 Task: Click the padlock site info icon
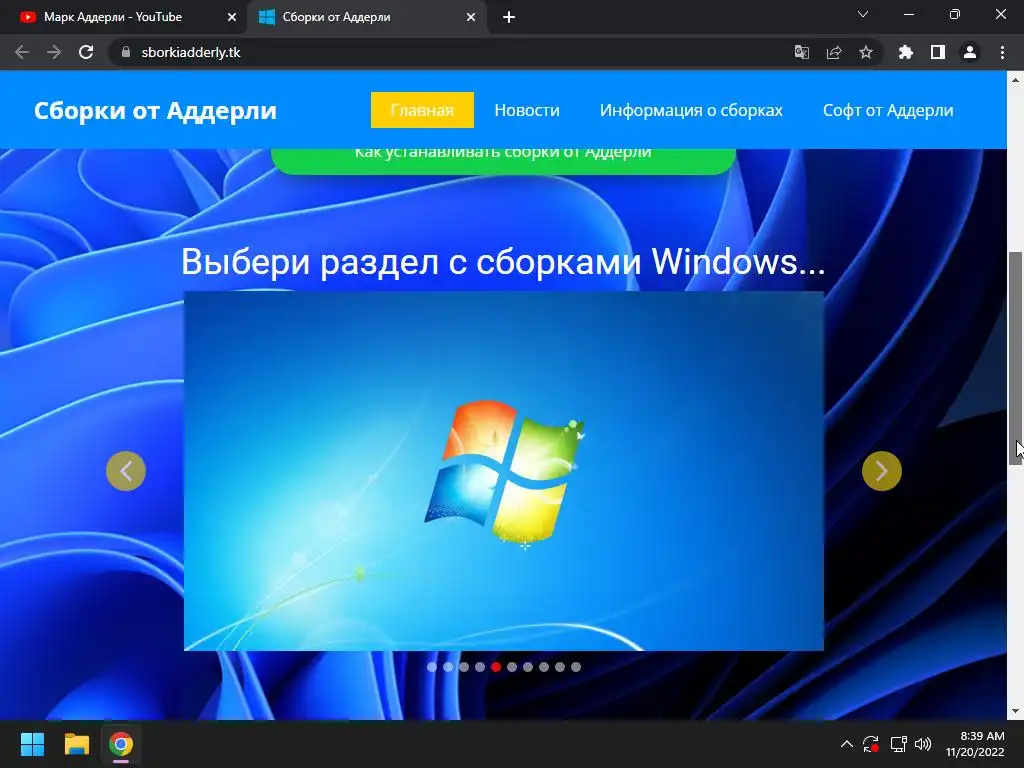(126, 52)
